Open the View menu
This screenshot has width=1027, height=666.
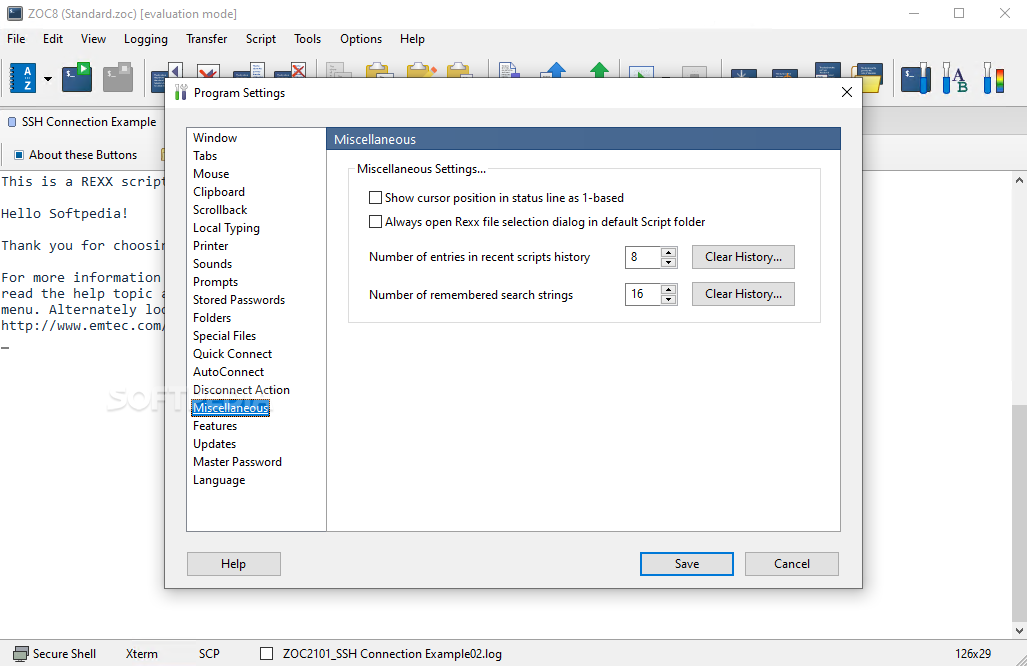(x=93, y=39)
